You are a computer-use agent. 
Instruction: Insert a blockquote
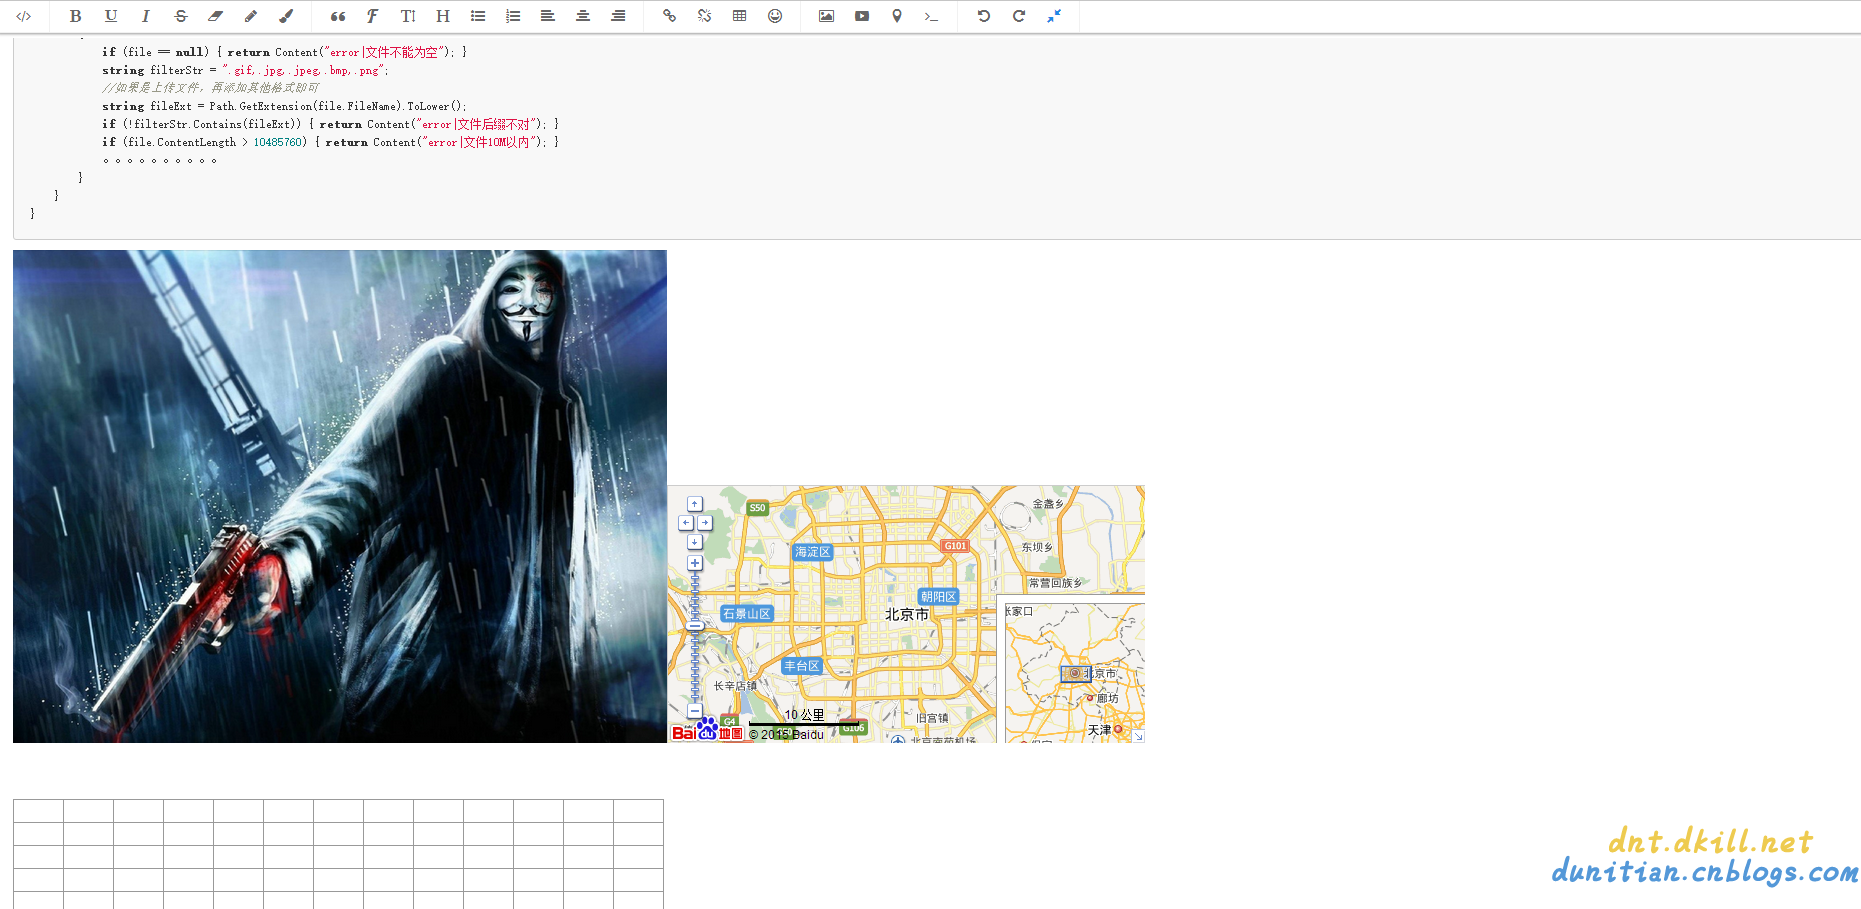[x=338, y=16]
